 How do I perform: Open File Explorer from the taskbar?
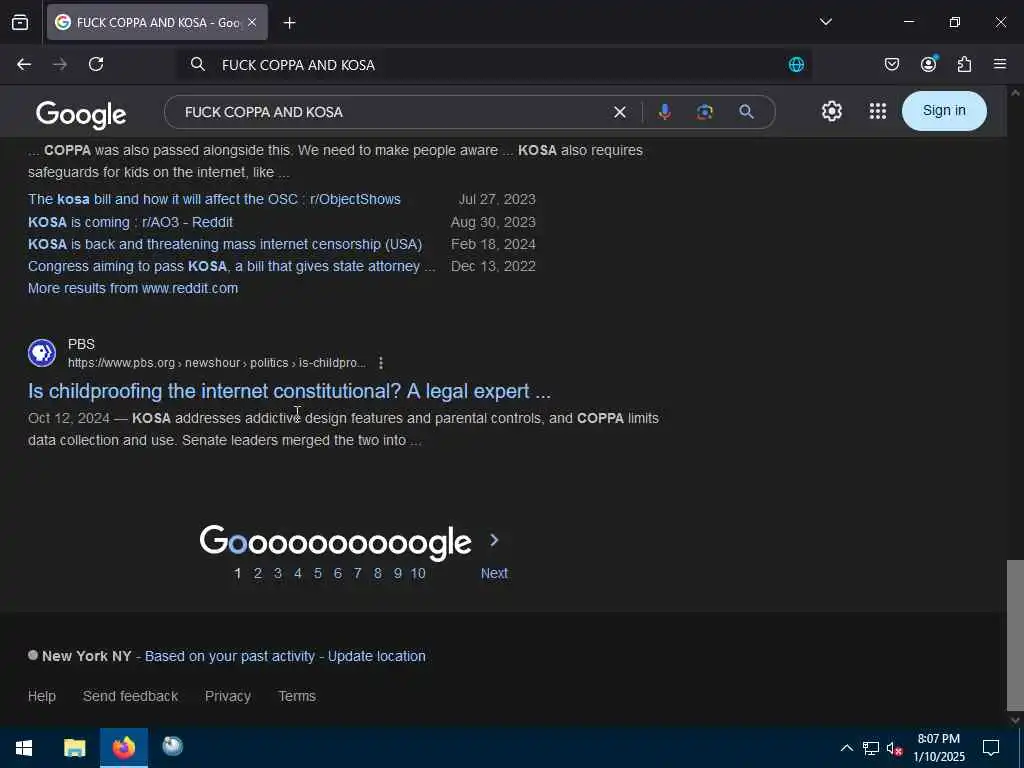coord(74,748)
